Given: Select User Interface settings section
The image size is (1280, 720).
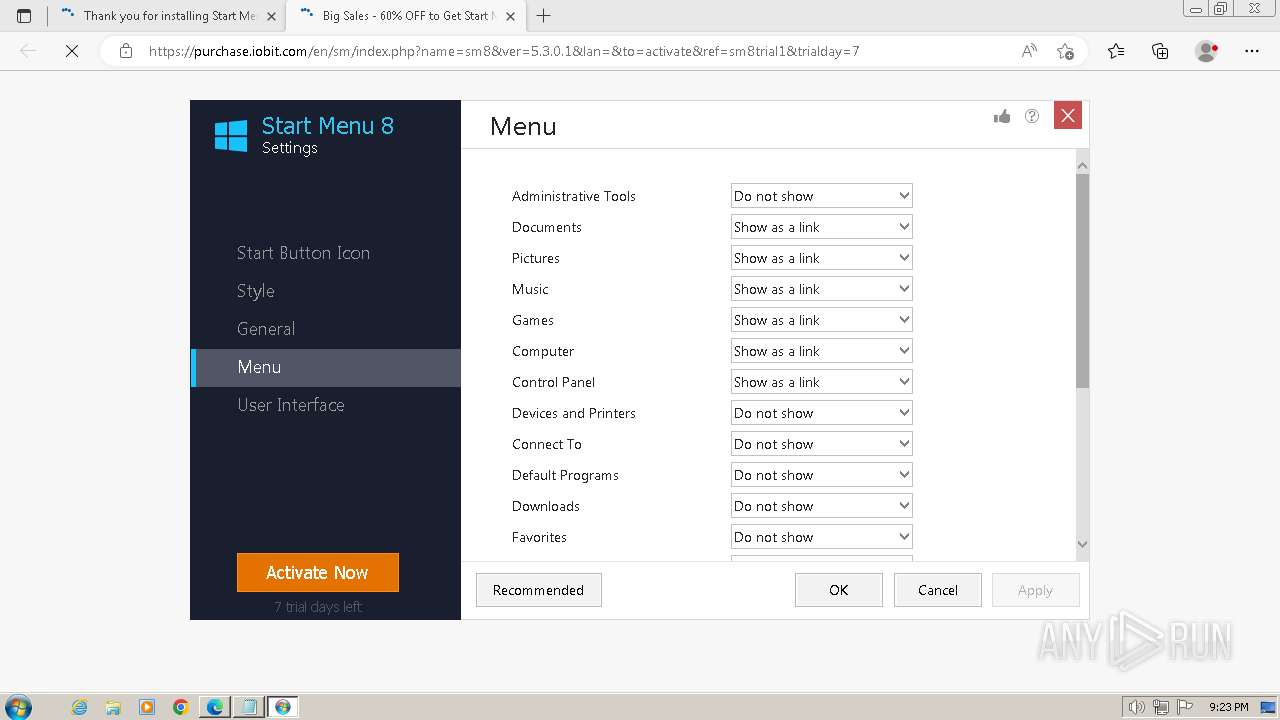Looking at the screenshot, I should pyautogui.click(x=326, y=405).
